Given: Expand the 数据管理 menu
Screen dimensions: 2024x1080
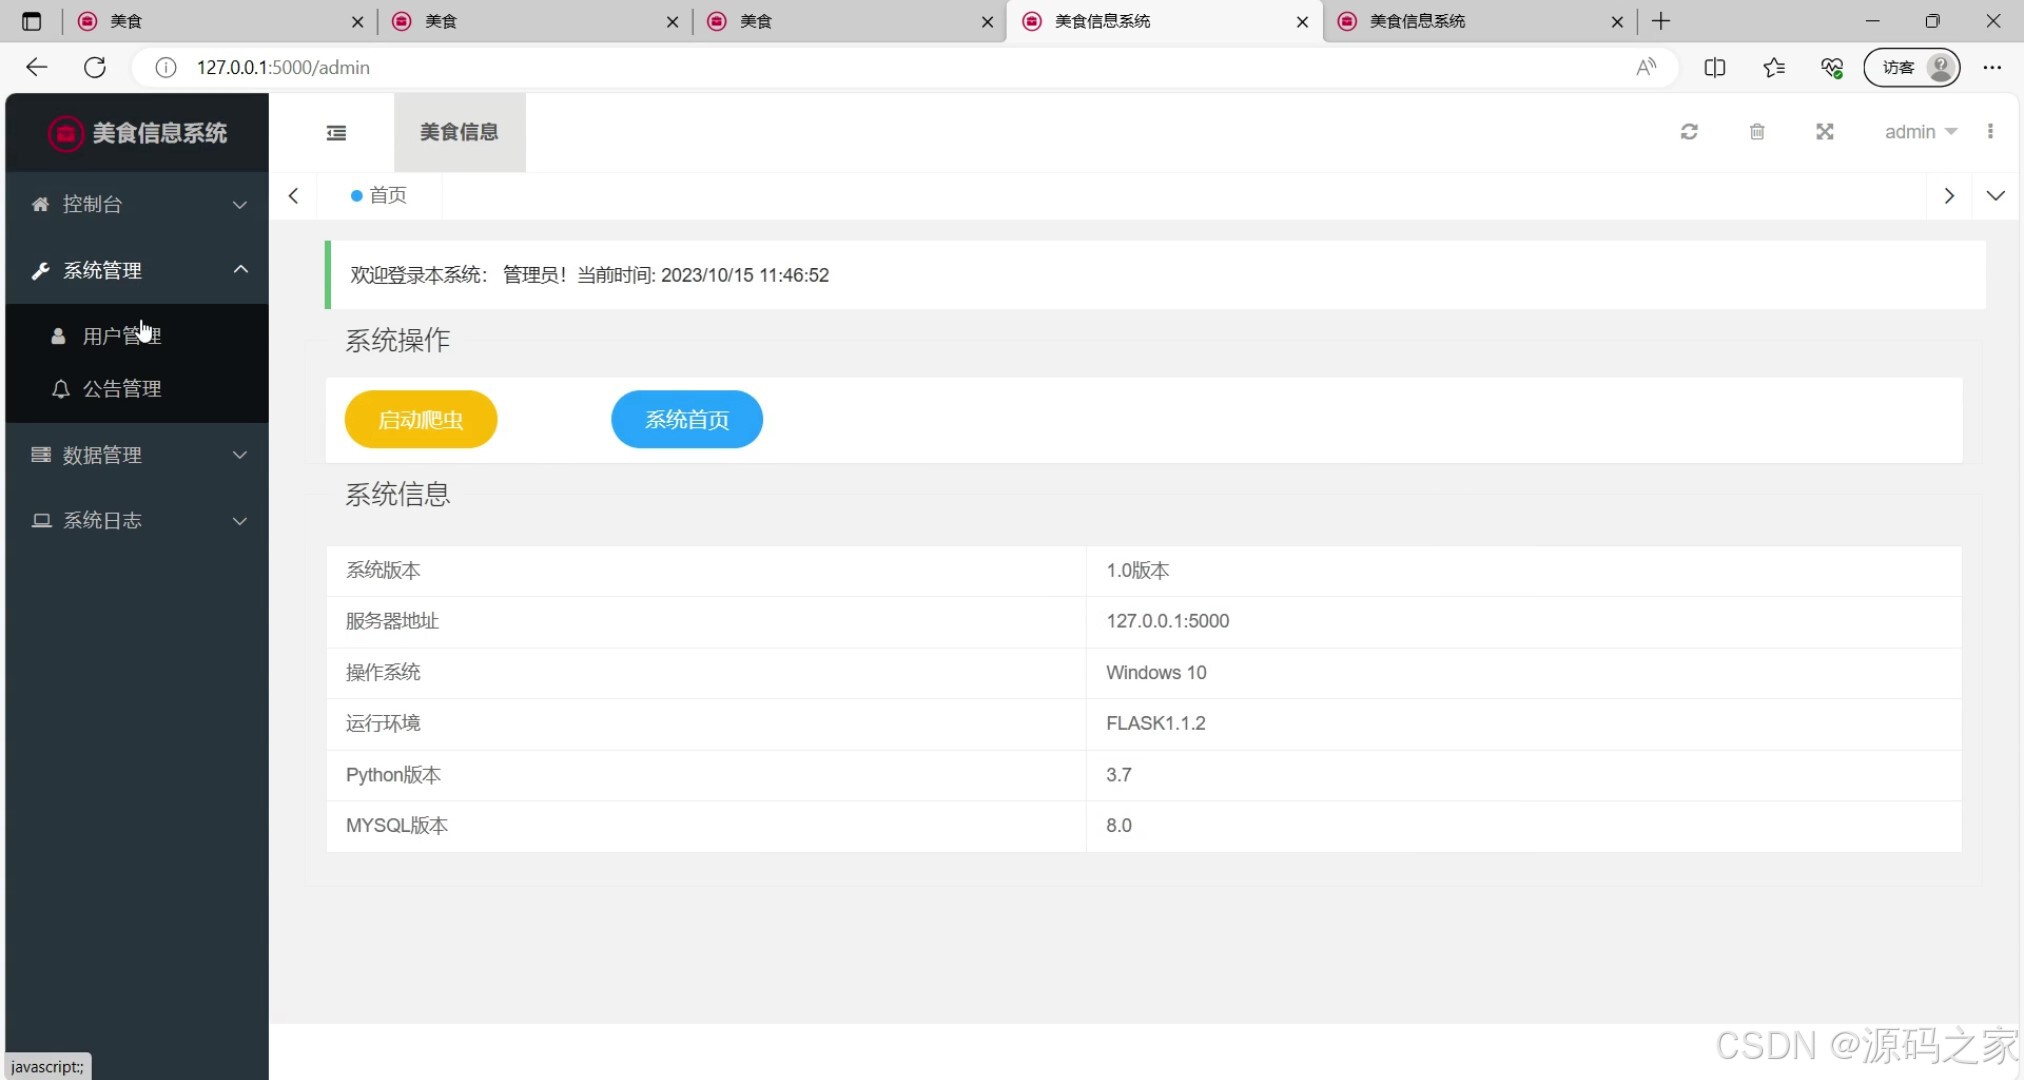Looking at the screenshot, I should pyautogui.click(x=137, y=455).
